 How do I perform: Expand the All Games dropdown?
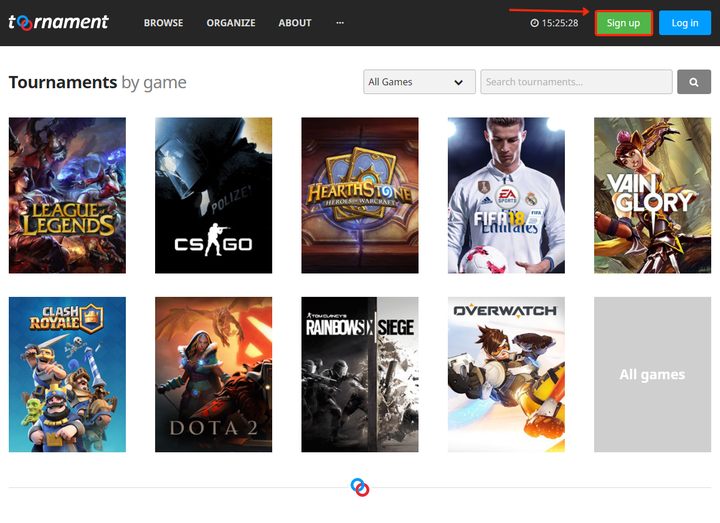coord(419,82)
